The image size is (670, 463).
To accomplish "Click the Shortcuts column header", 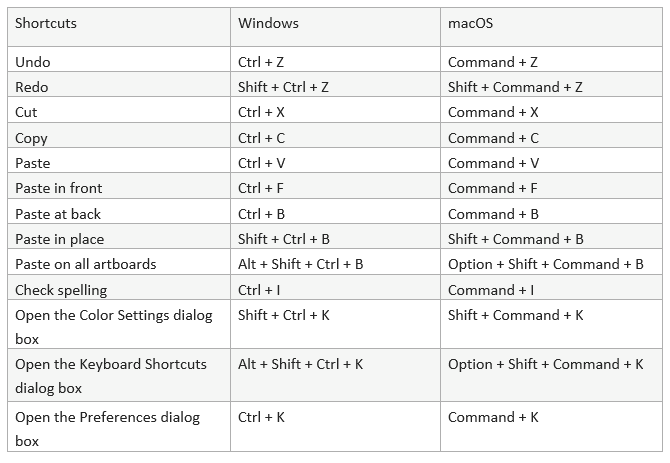I will click(46, 23).
